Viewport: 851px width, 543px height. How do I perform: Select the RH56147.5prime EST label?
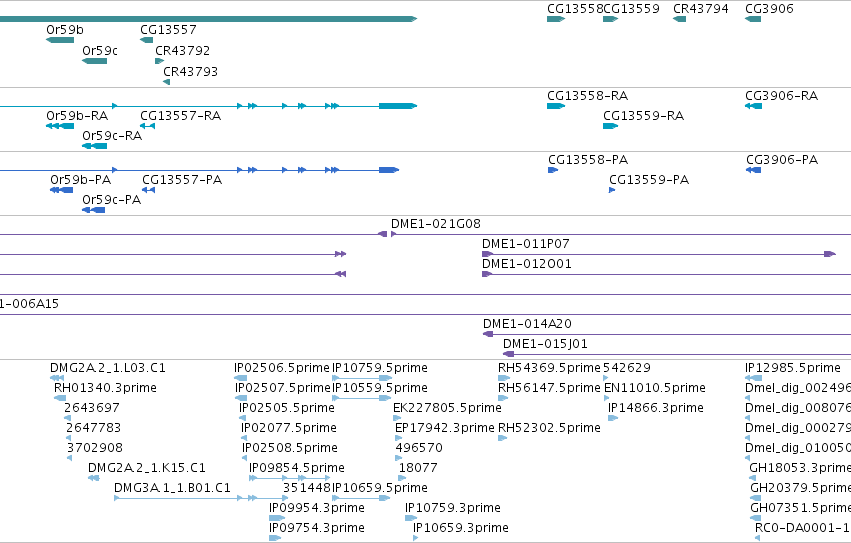click(549, 388)
